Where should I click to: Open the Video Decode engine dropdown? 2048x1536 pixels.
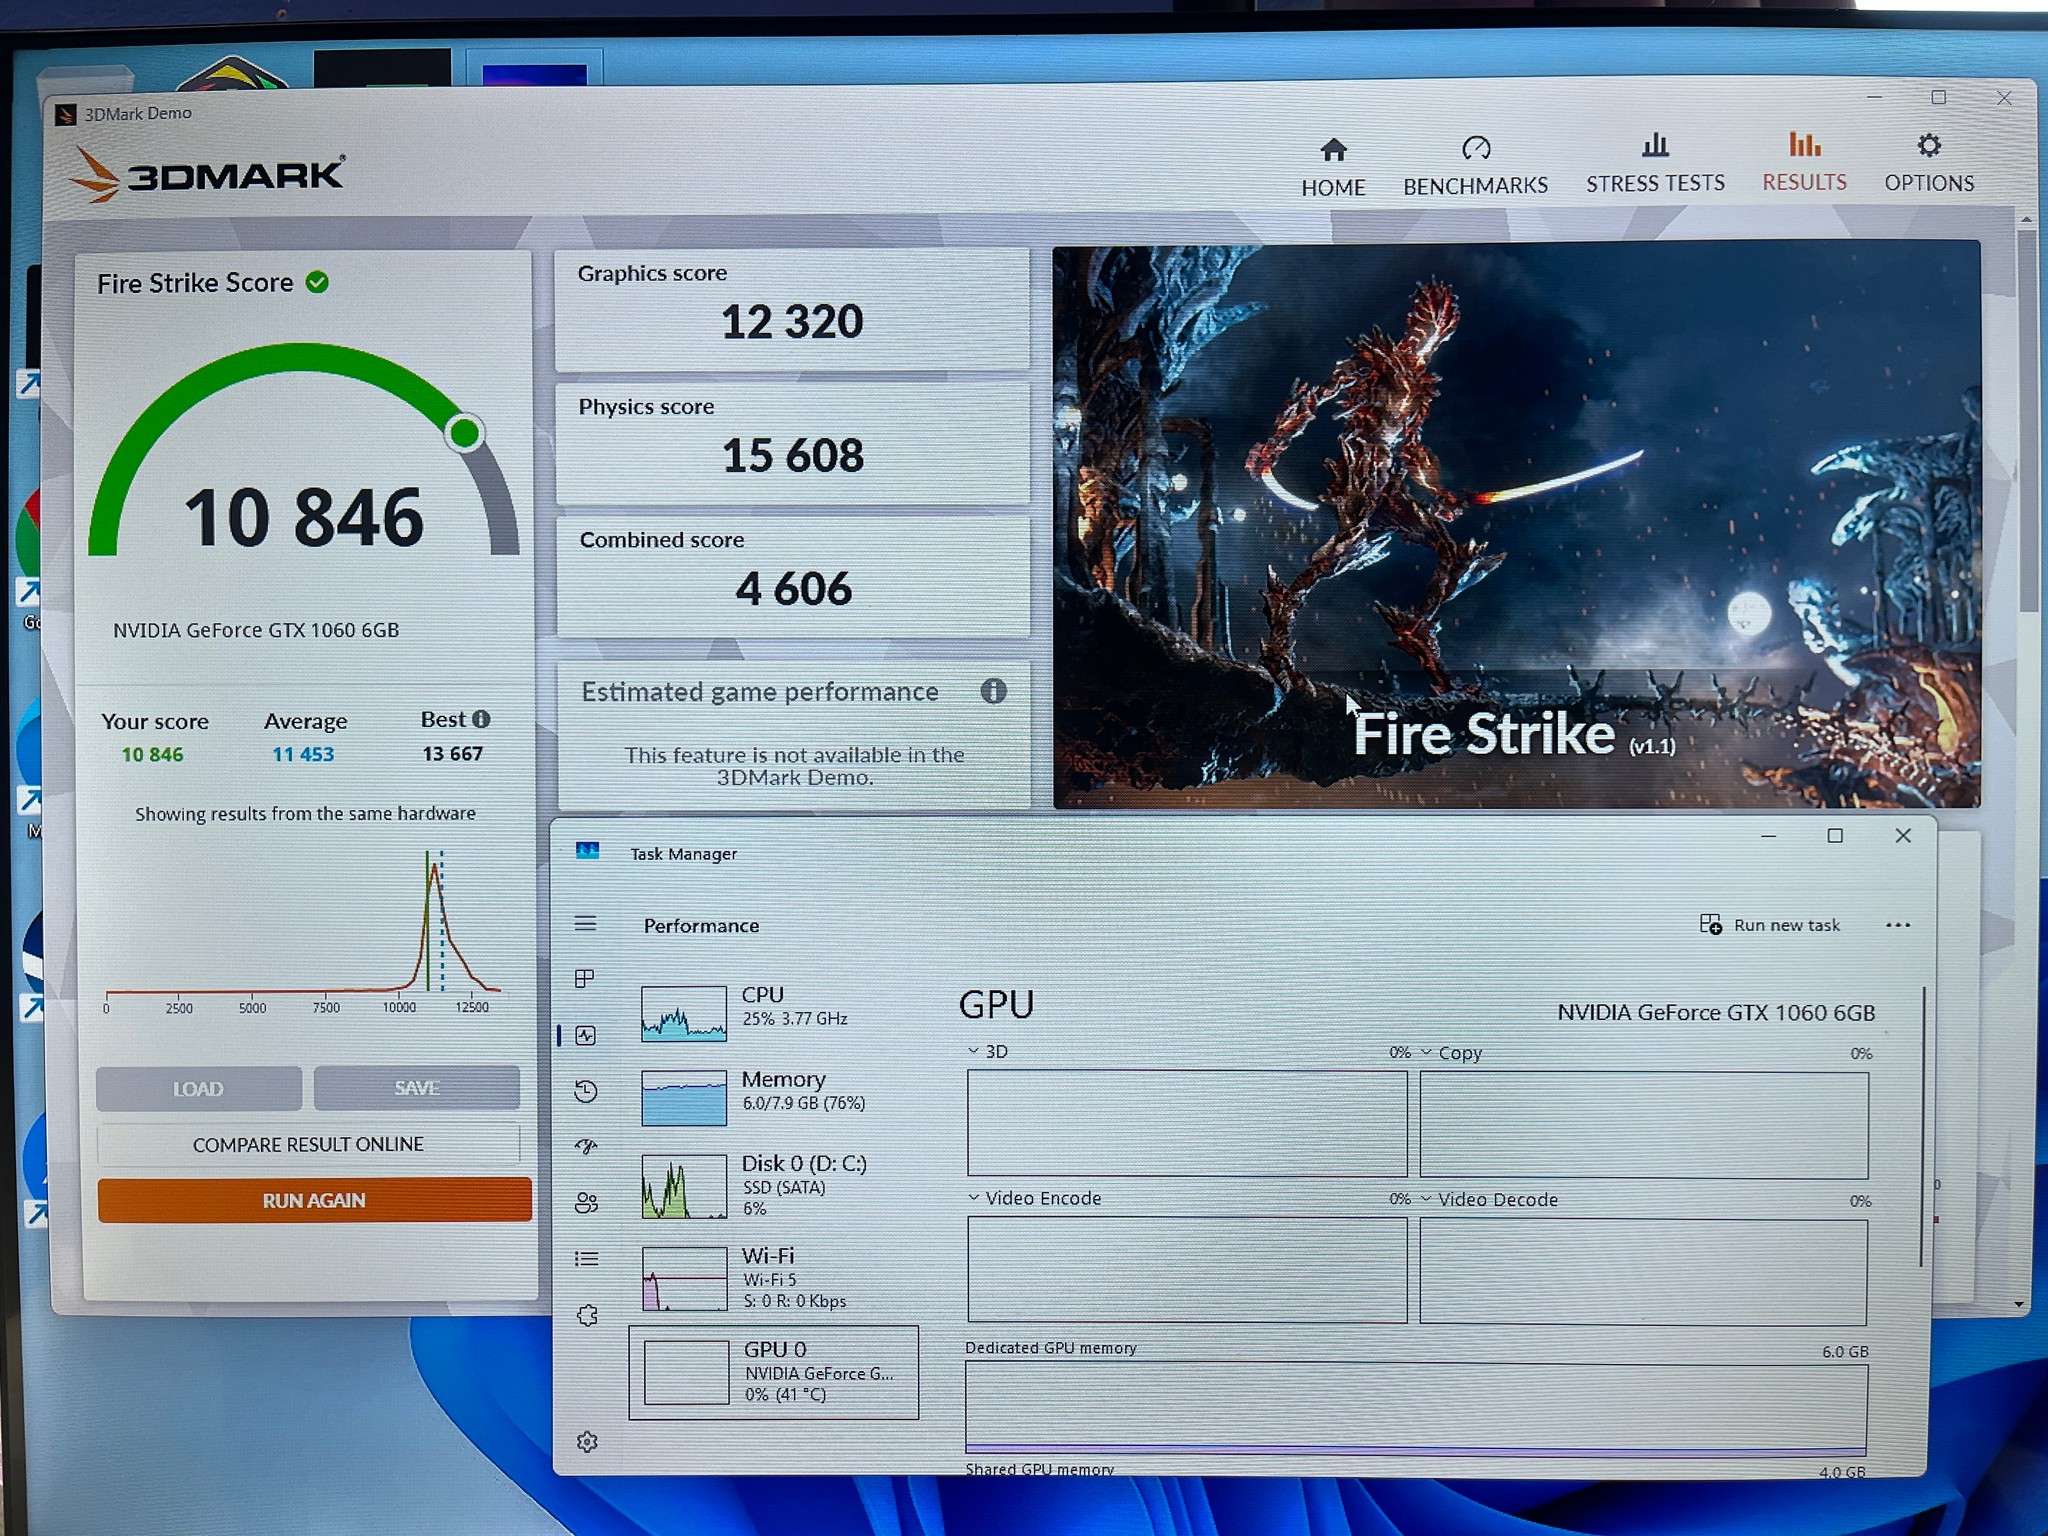[1489, 1200]
